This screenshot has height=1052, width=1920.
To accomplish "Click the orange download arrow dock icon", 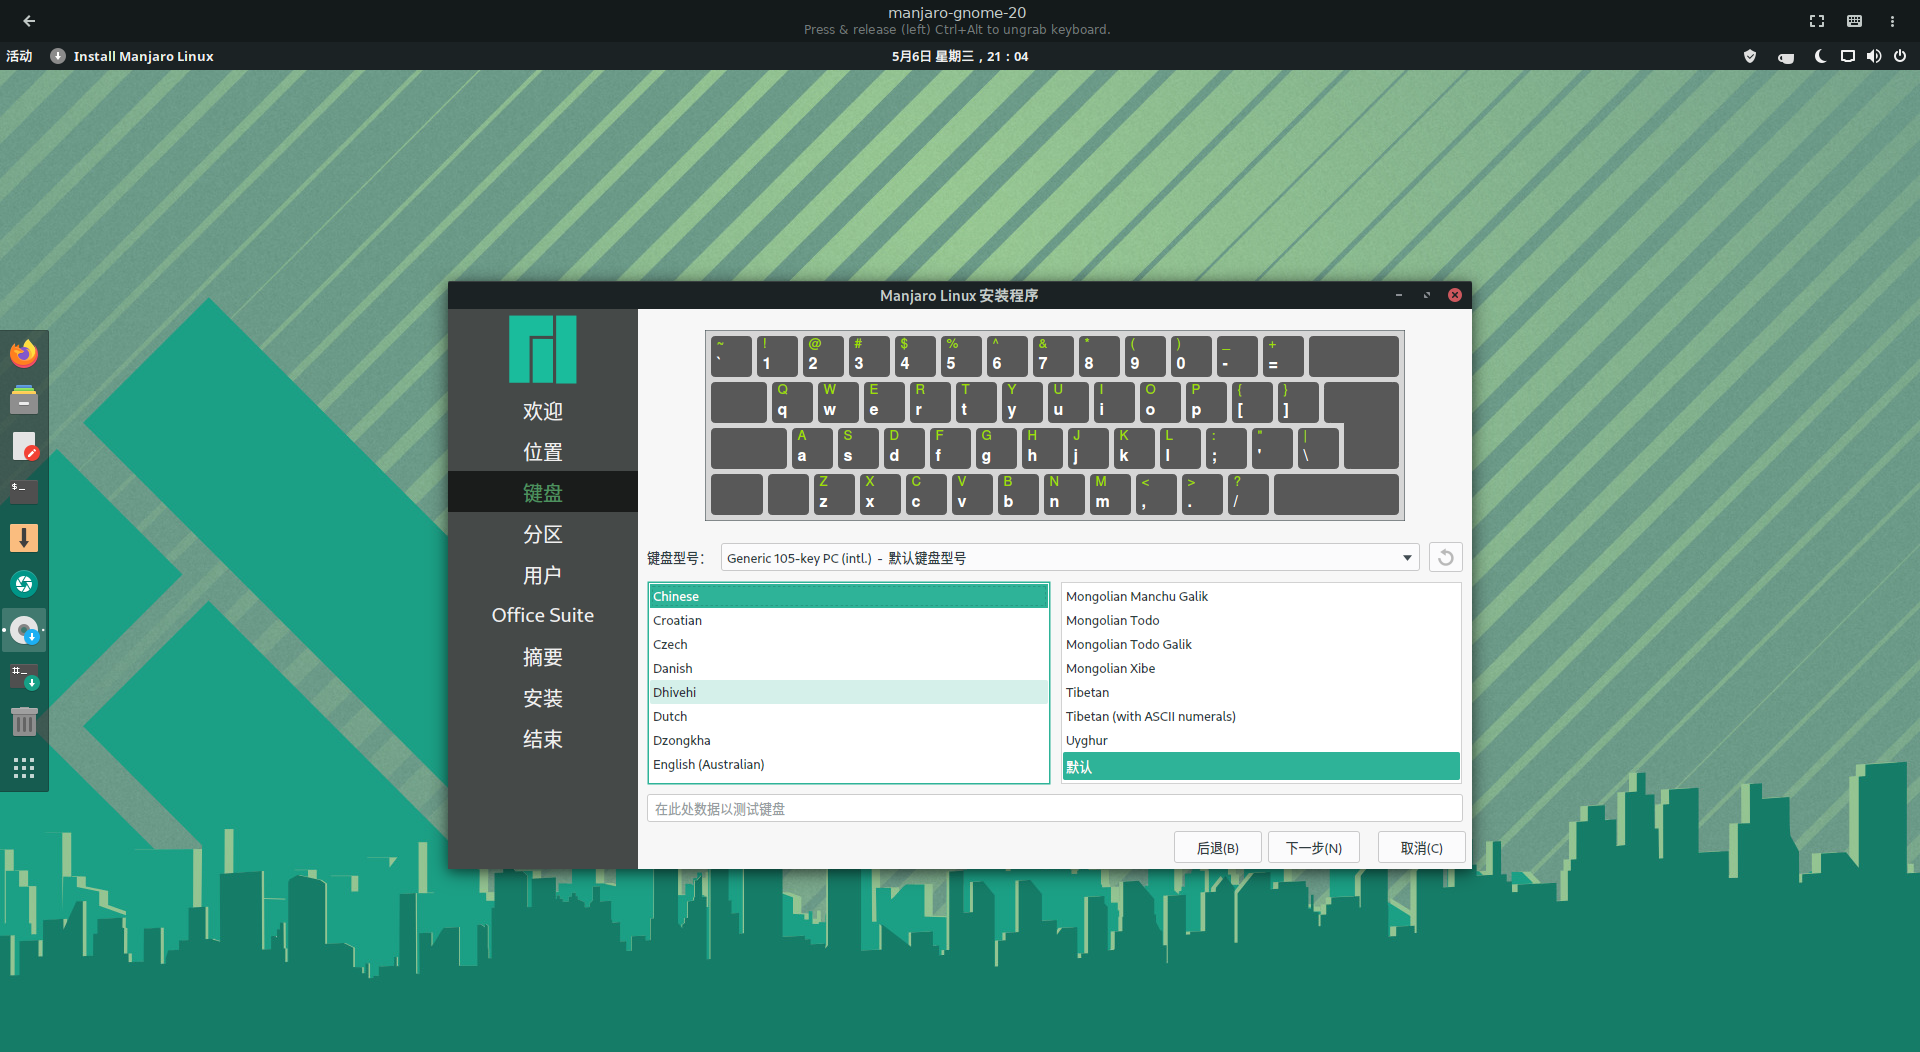I will pos(24,538).
